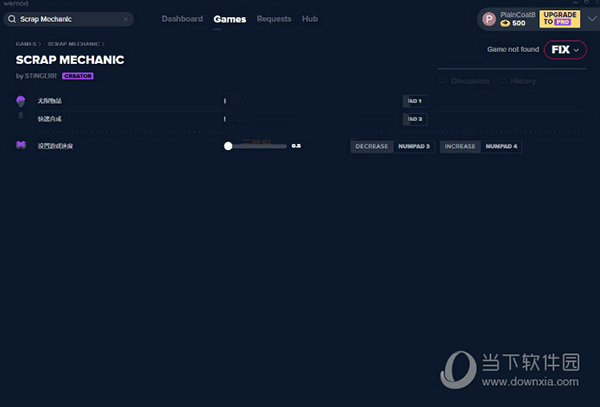Click the game speed category icon
This screenshot has width=600, height=407.
point(21,145)
